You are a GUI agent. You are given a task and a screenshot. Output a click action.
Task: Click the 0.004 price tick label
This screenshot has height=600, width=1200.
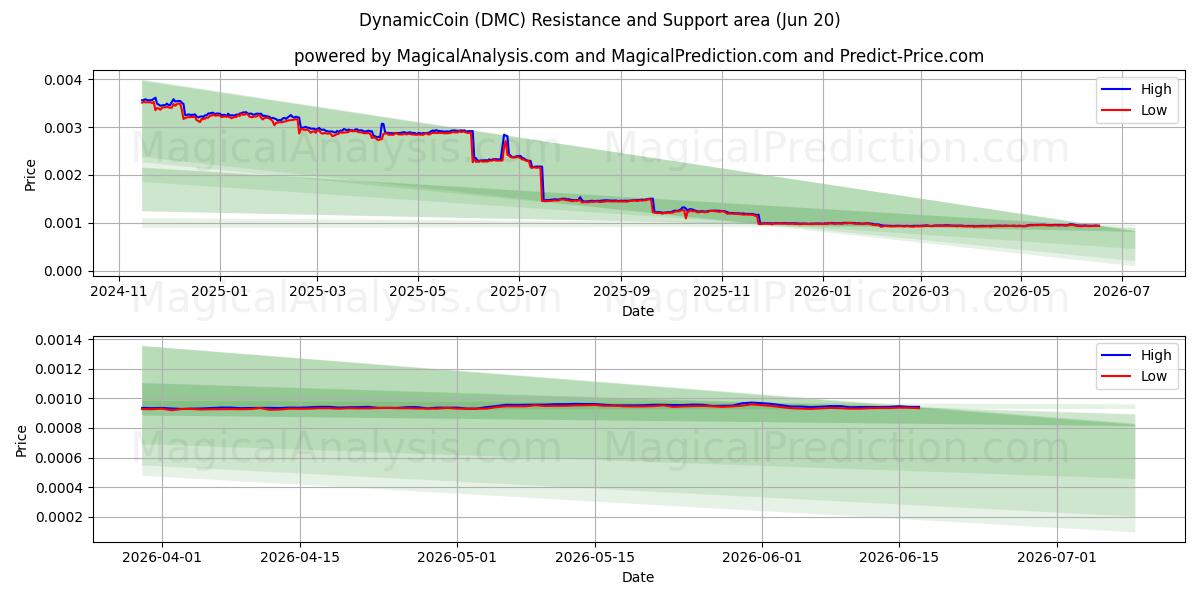pos(66,79)
